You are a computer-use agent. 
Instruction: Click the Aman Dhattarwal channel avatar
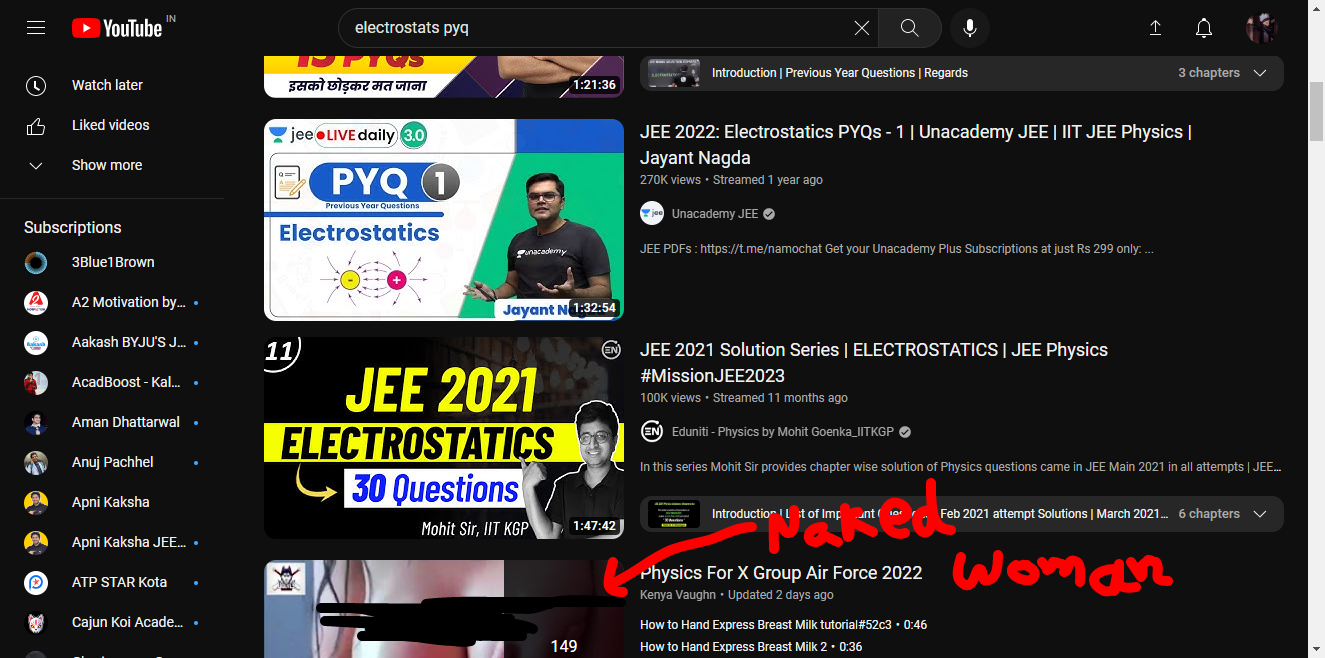pos(36,422)
